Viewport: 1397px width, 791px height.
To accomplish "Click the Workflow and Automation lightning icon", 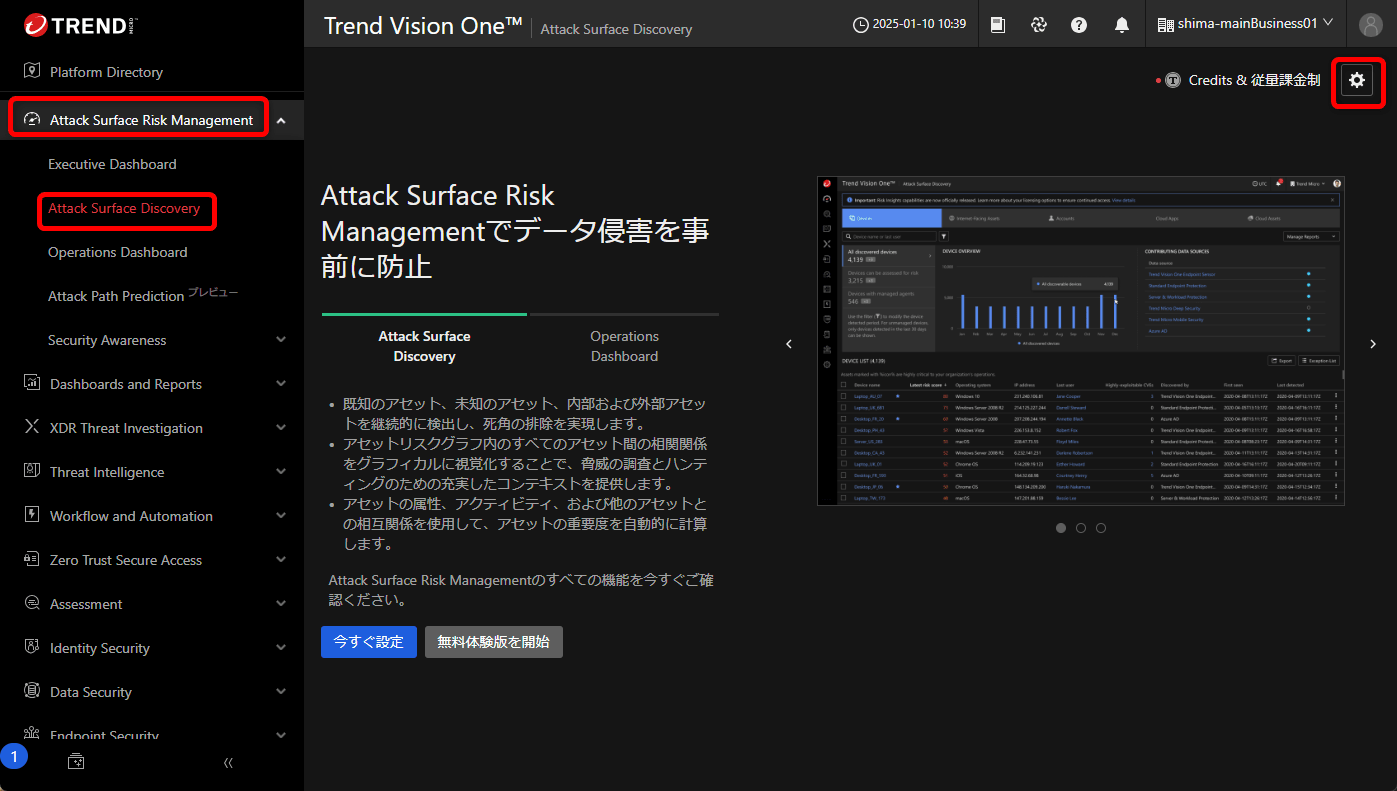I will pyautogui.click(x=31, y=515).
